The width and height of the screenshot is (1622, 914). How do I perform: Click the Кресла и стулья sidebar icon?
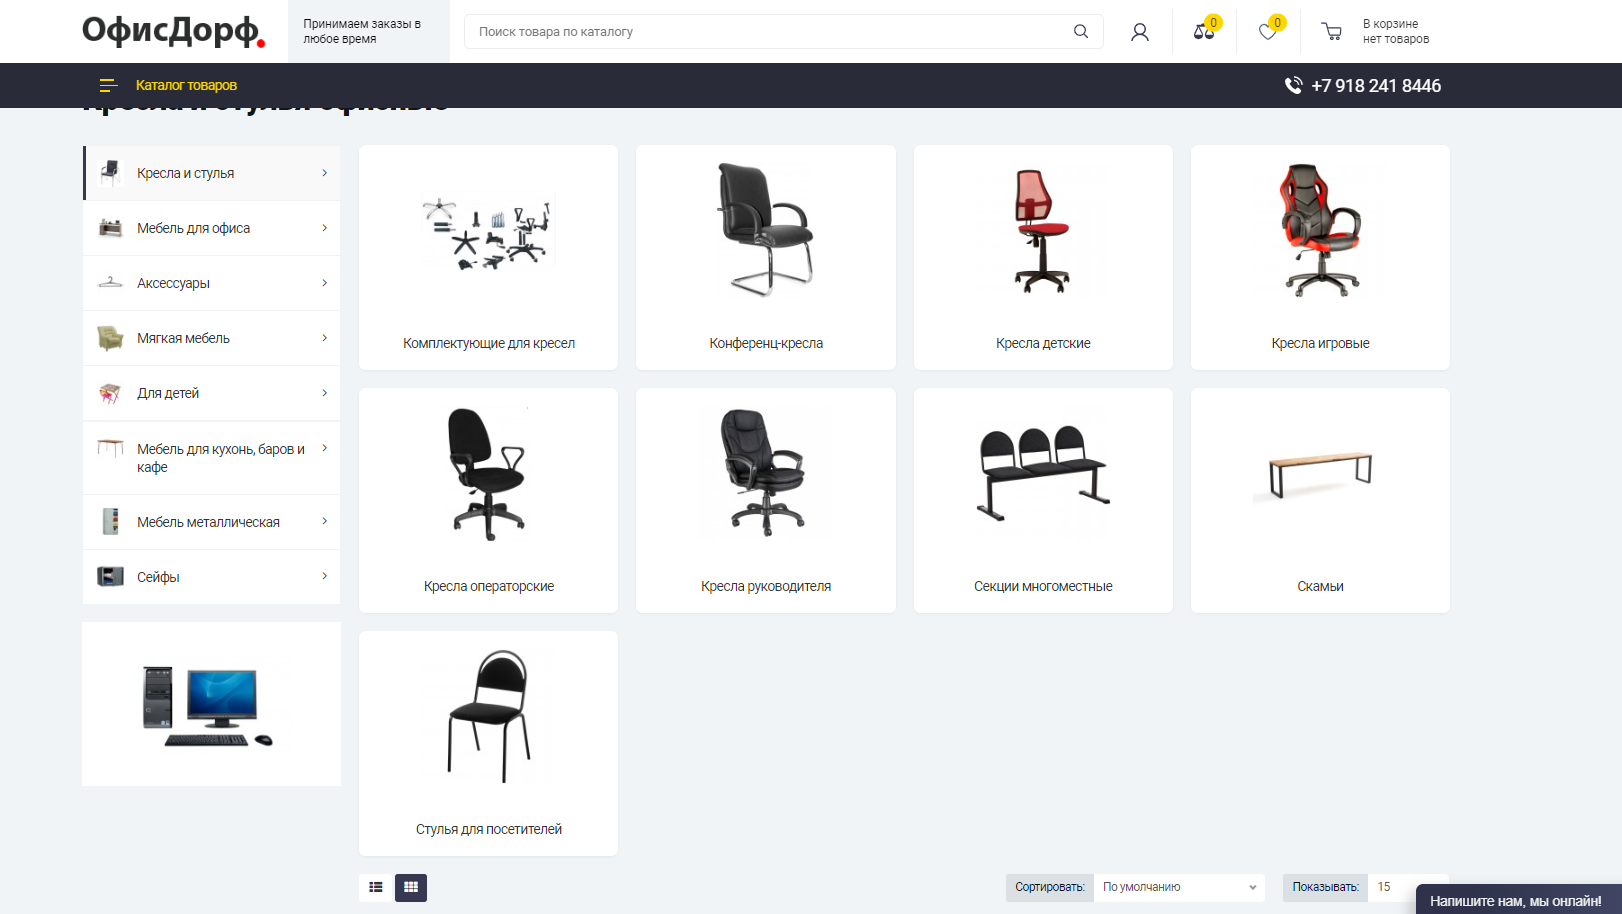(x=110, y=173)
